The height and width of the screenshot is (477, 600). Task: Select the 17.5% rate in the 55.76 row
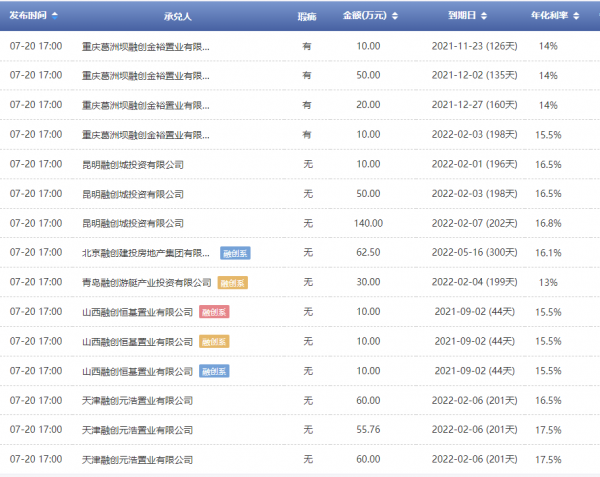click(x=548, y=430)
